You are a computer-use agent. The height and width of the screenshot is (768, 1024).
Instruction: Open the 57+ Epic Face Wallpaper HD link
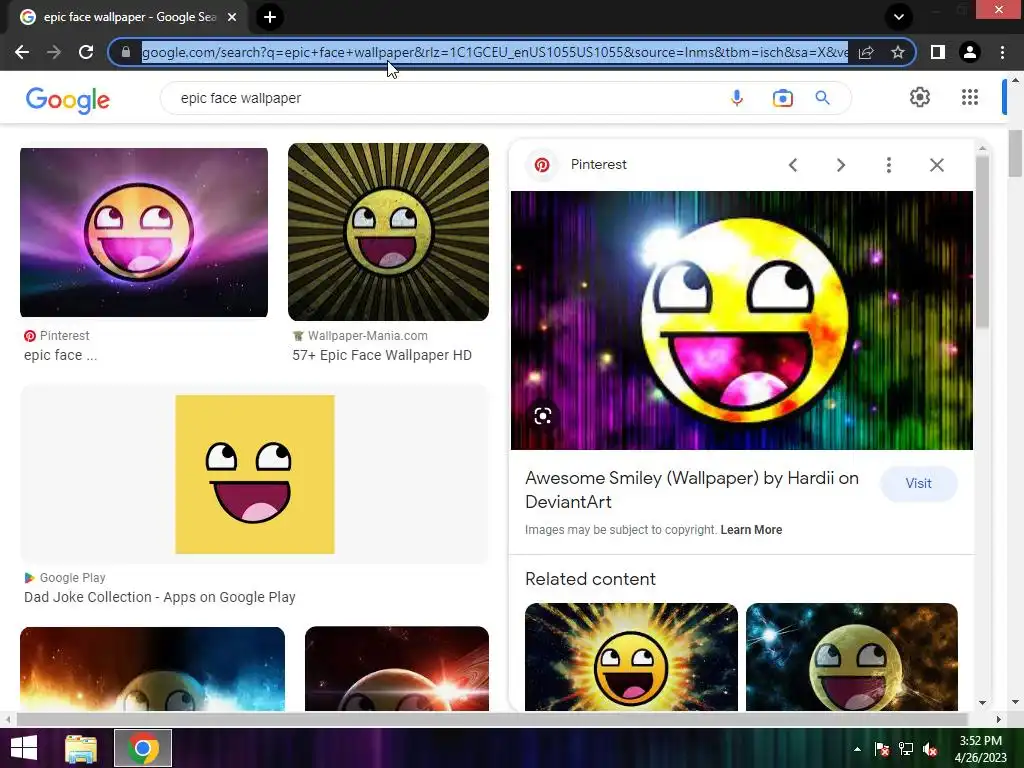[x=381, y=355]
